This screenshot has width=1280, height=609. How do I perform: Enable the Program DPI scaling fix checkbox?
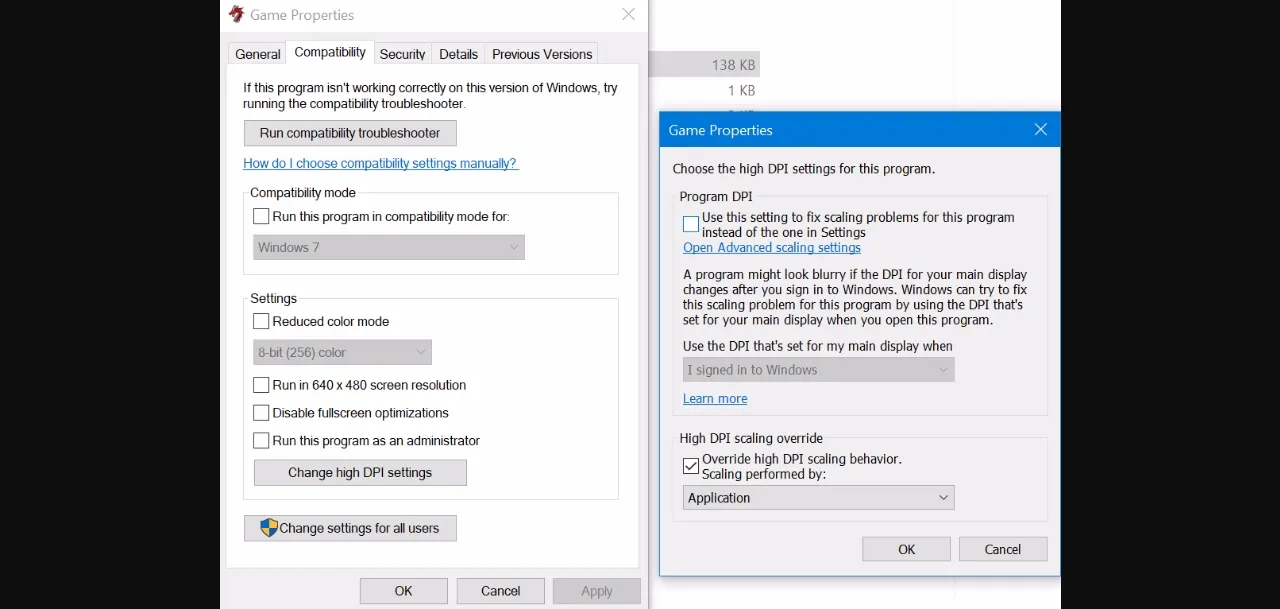click(691, 224)
